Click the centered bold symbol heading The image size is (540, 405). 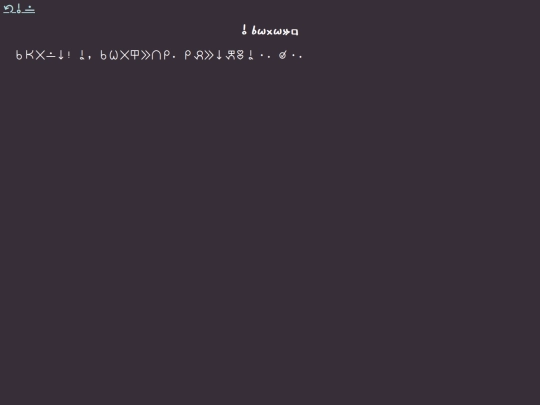pos(270,31)
